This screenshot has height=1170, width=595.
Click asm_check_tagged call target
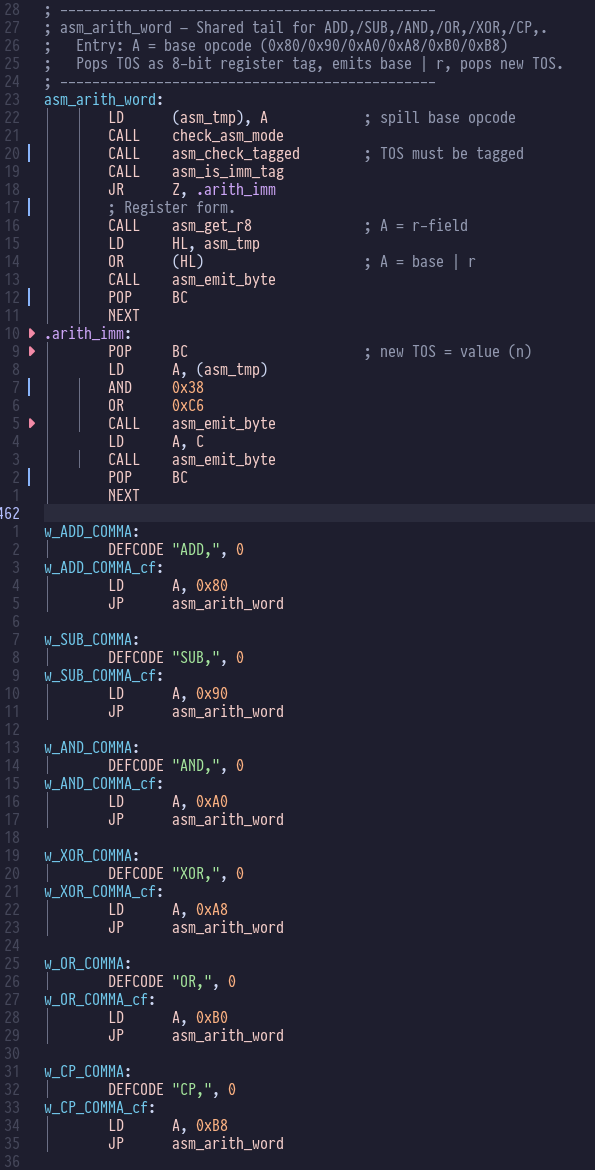pos(236,154)
